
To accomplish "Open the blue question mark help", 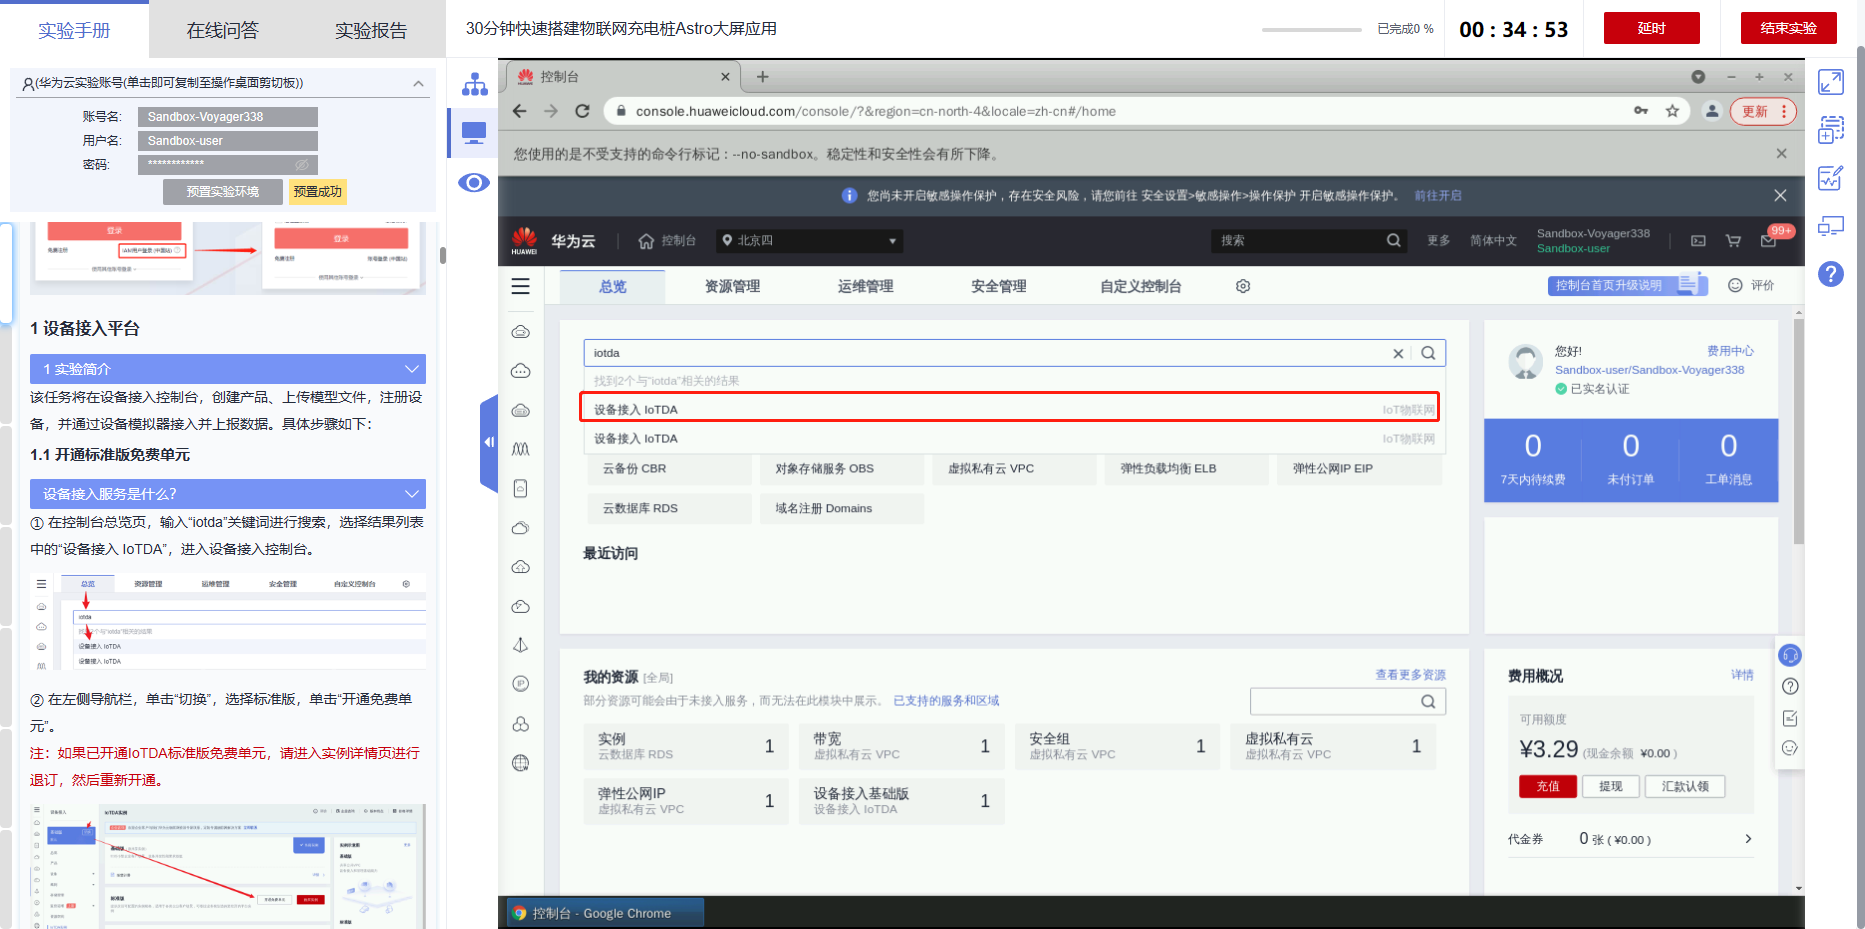I will pyautogui.click(x=1831, y=274).
